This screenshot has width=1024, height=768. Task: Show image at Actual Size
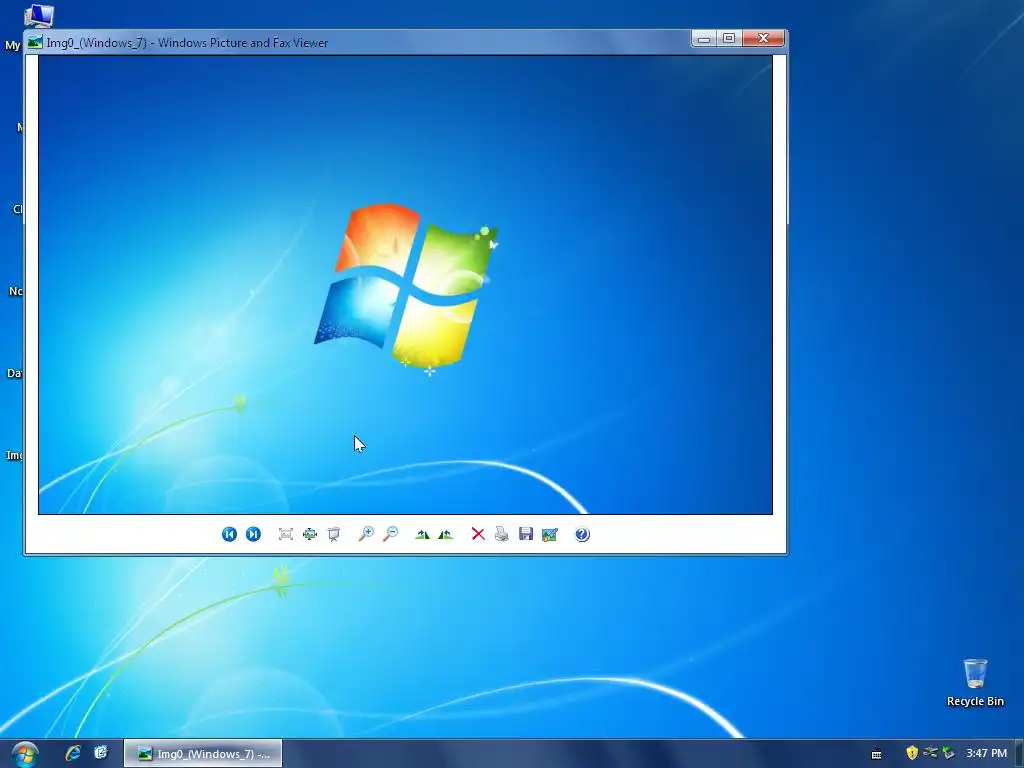point(310,534)
